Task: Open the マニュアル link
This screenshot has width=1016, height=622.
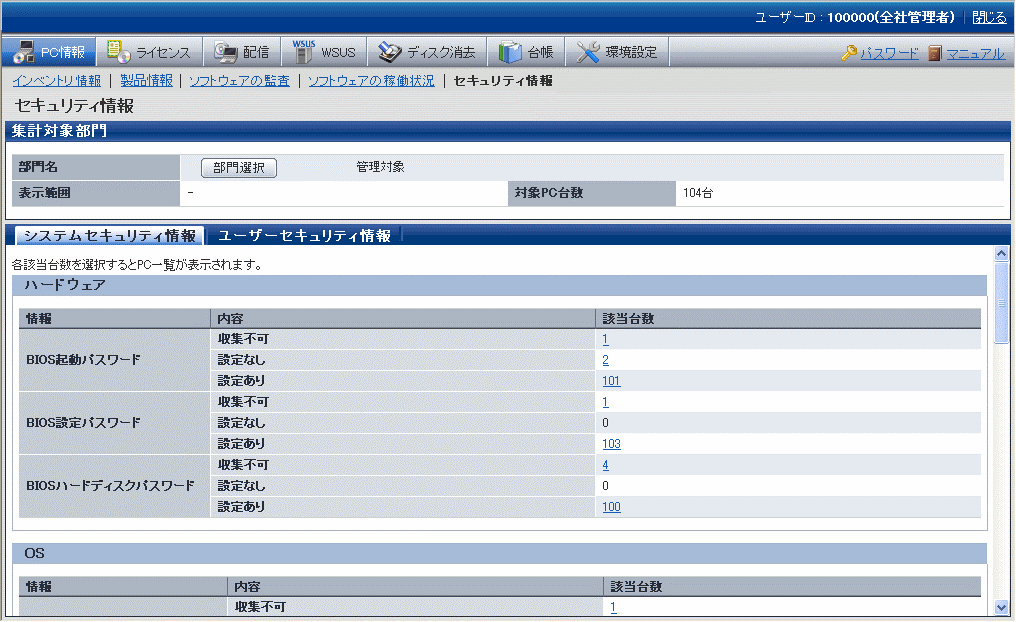Action: coord(975,53)
